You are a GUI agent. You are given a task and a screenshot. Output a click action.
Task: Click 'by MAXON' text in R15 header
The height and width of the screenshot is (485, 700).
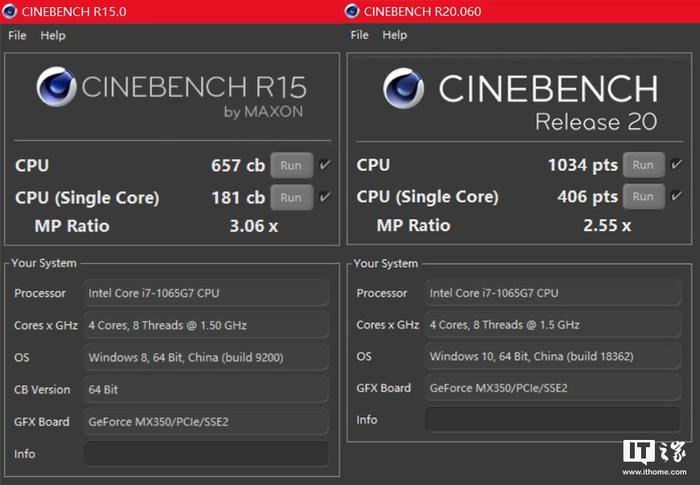click(263, 112)
